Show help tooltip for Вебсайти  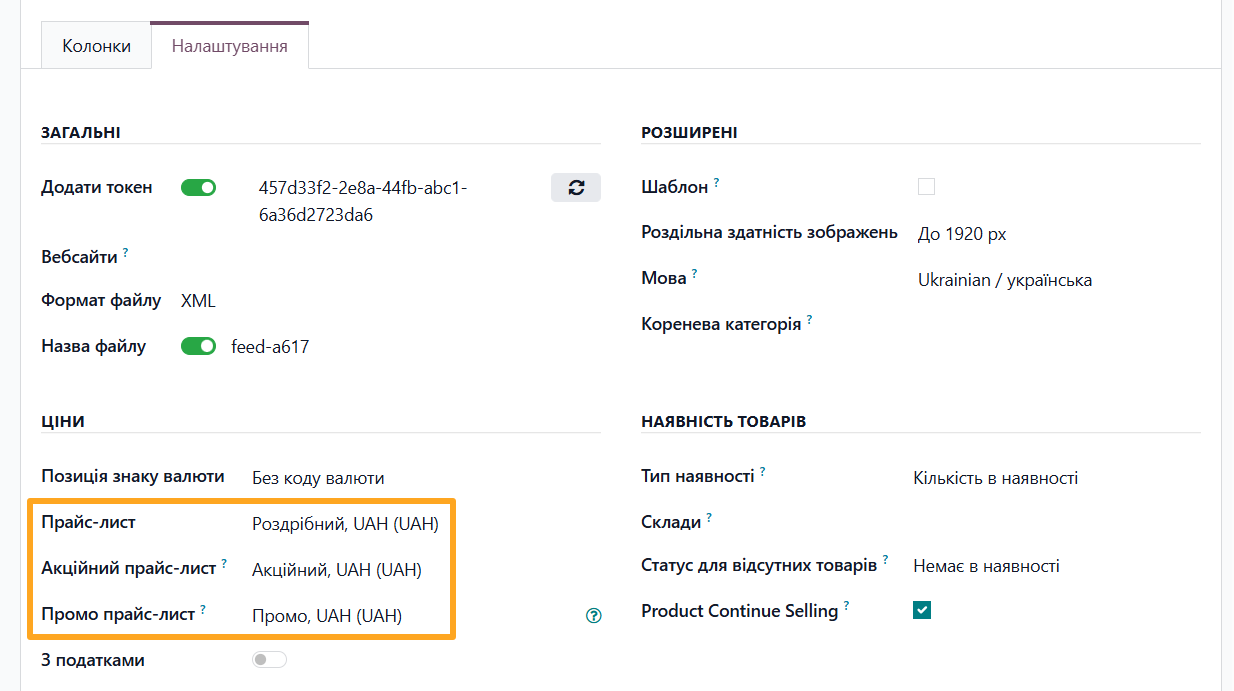click(126, 253)
